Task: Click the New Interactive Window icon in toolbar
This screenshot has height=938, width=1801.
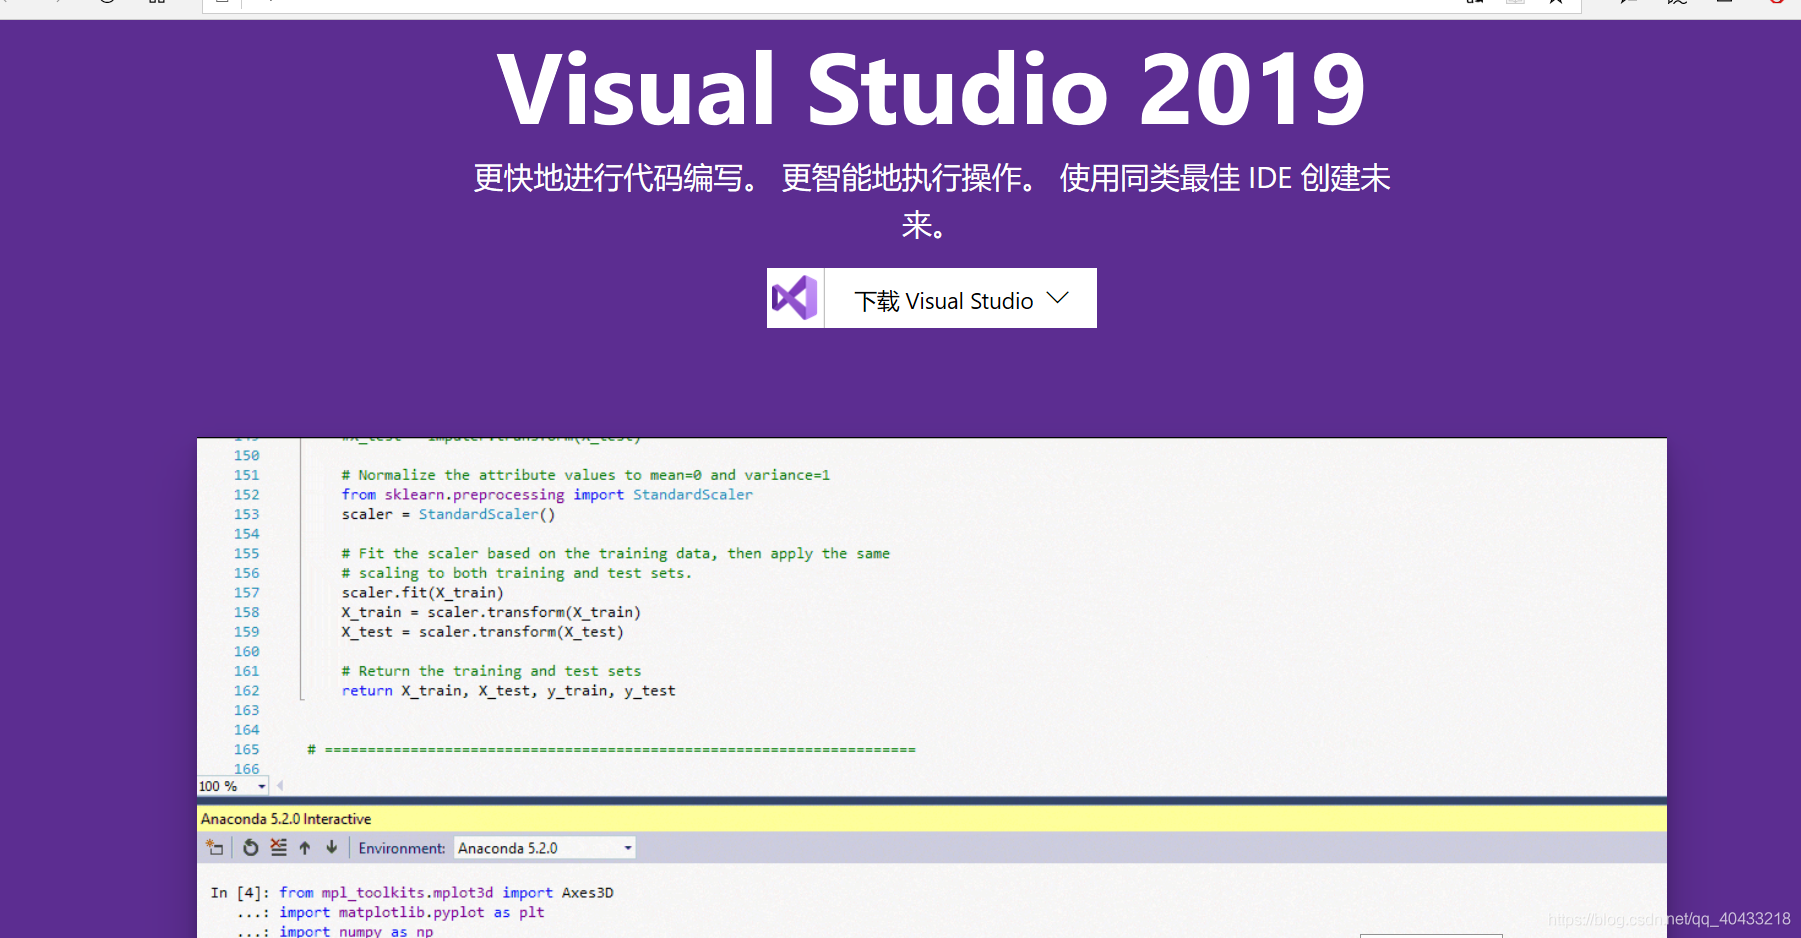Action: click(215, 848)
